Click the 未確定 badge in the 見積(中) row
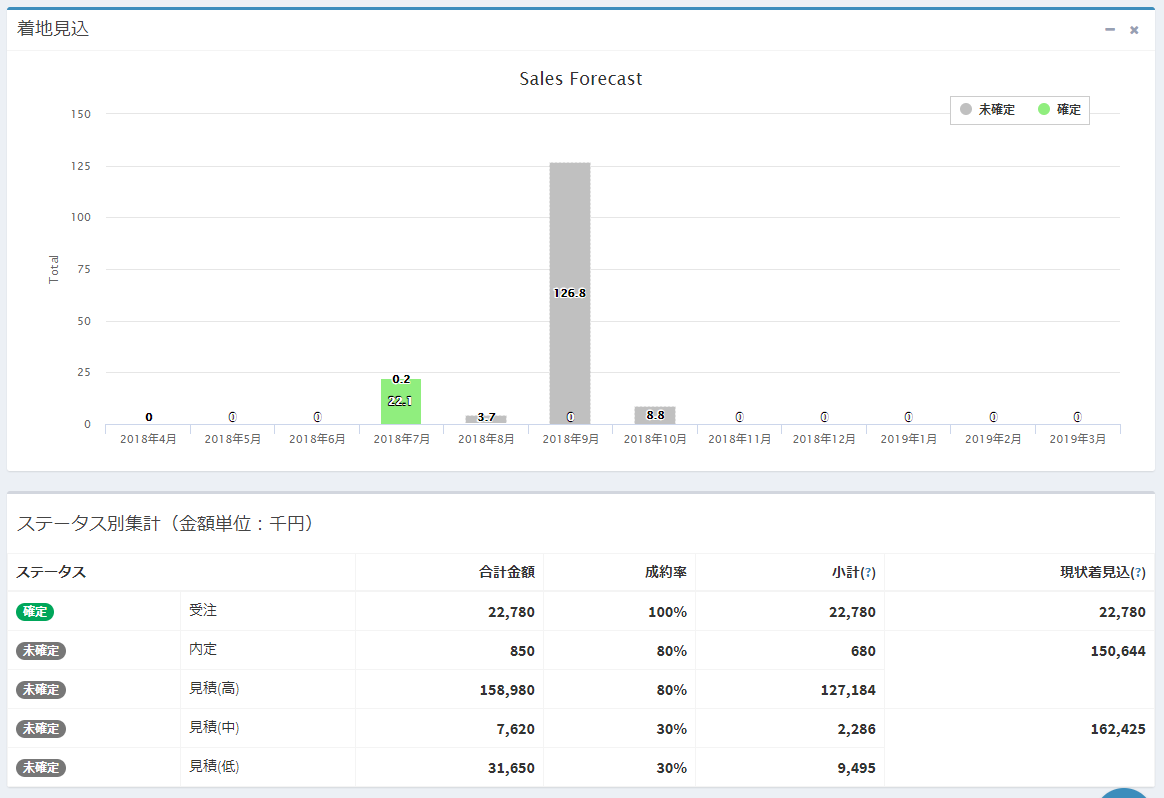This screenshot has height=798, width=1164. point(41,729)
